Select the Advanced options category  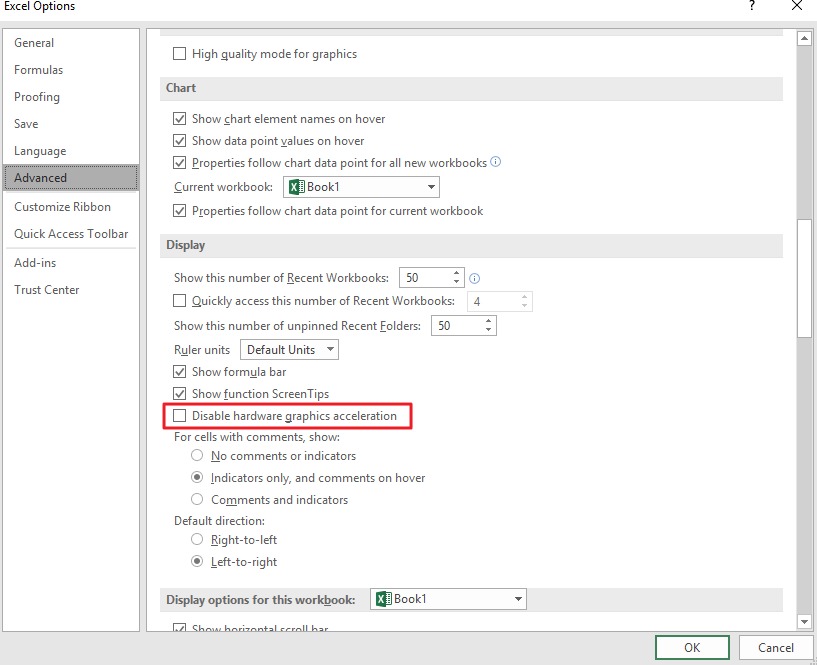tap(71, 178)
